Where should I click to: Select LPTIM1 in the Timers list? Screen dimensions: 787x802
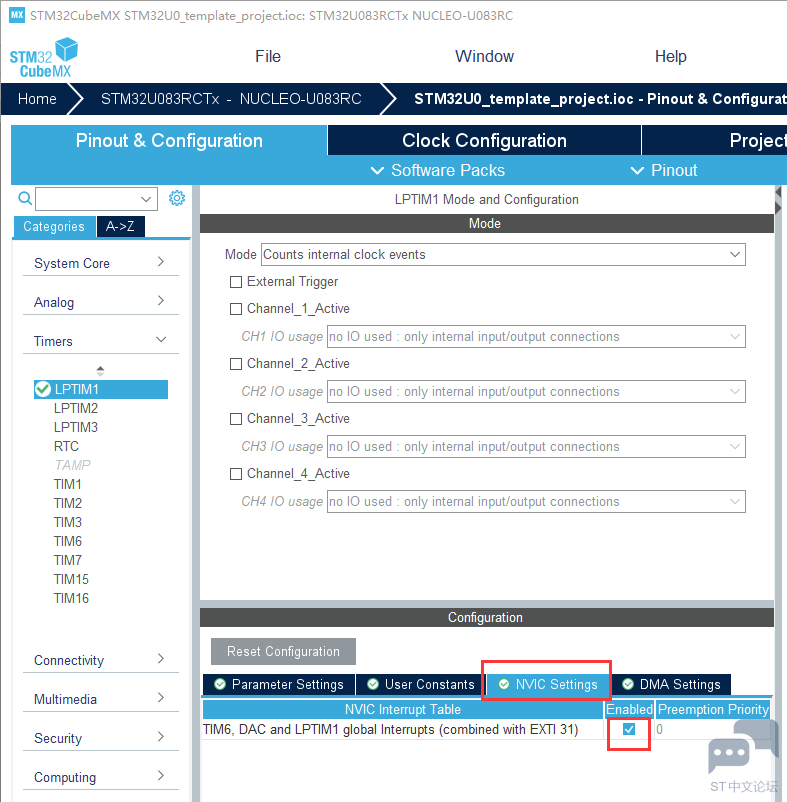(101, 389)
